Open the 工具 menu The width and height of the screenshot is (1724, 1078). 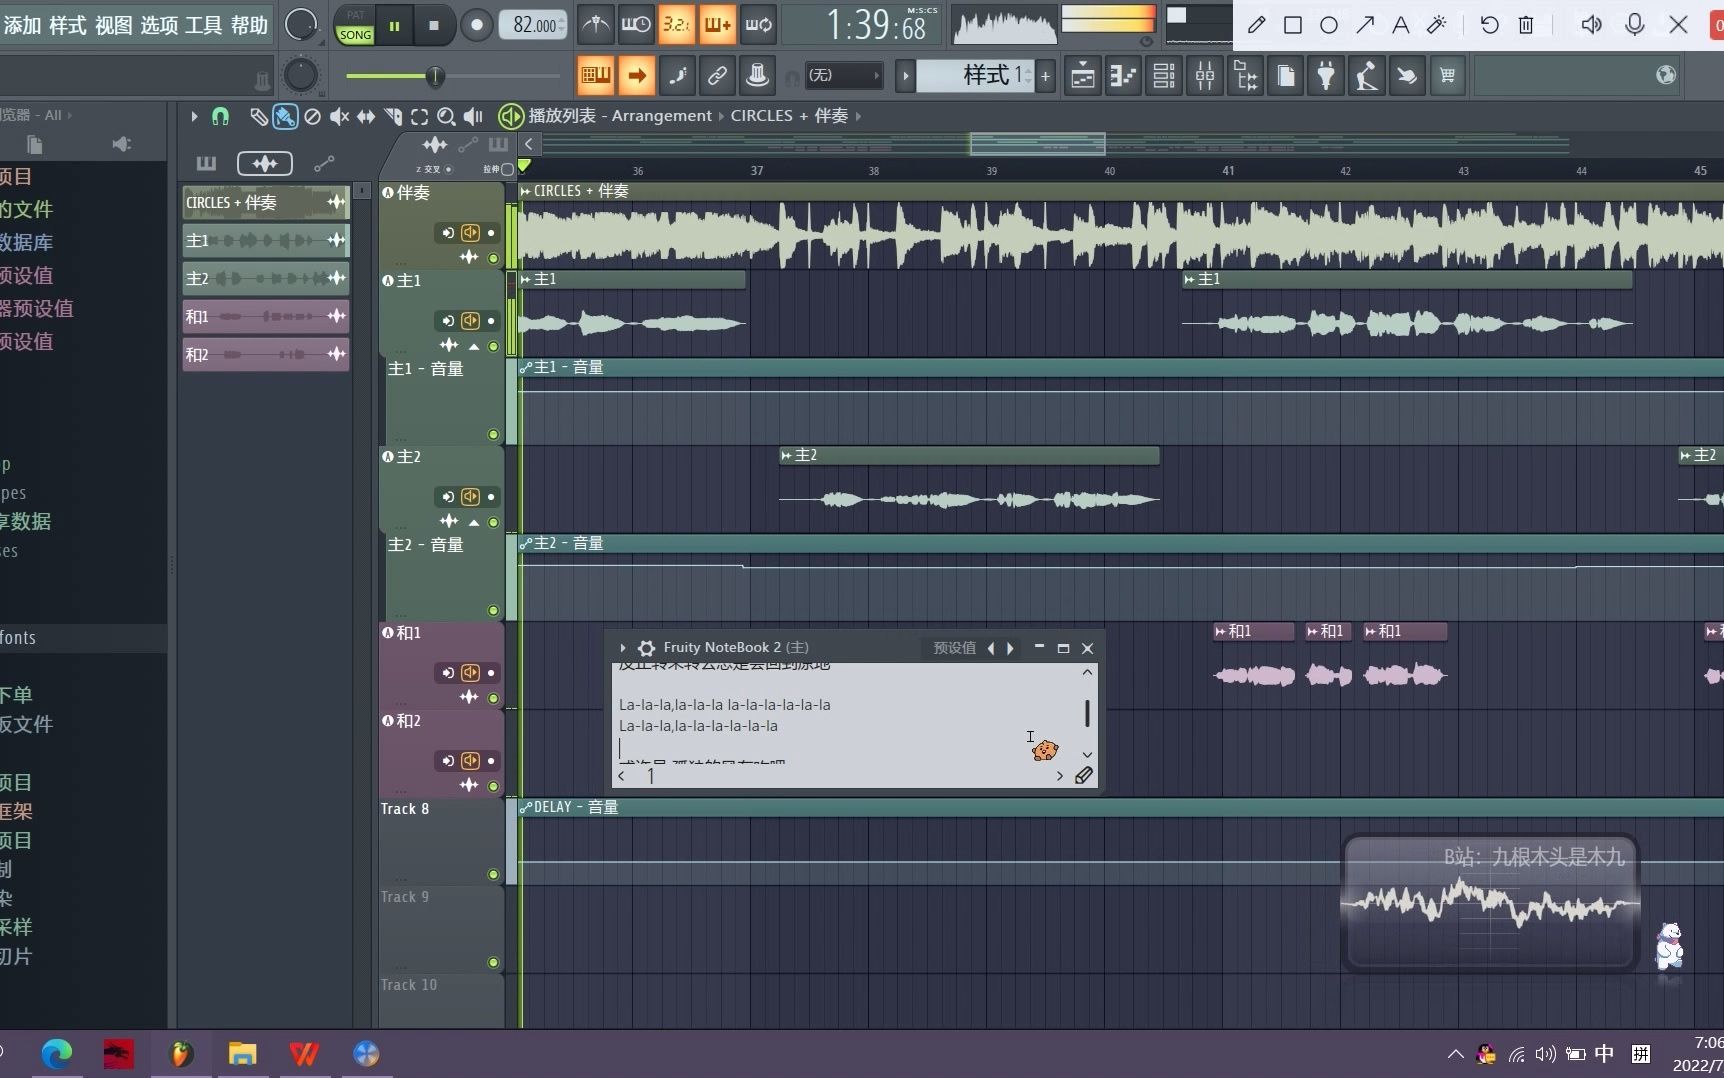click(204, 25)
